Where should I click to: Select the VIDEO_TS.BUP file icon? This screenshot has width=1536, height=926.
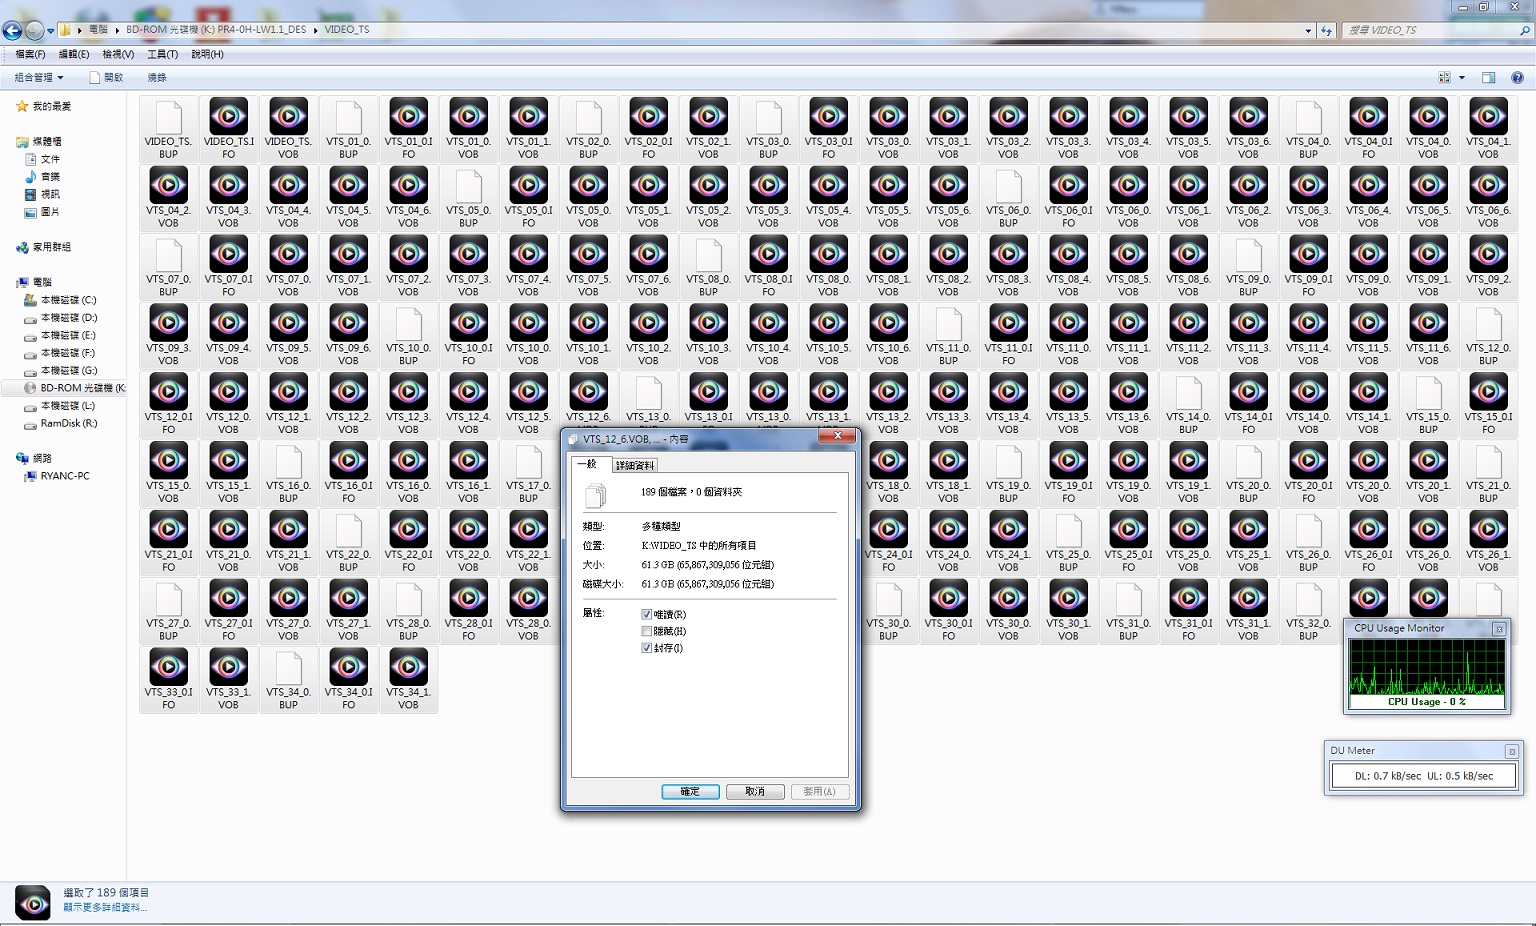click(168, 128)
